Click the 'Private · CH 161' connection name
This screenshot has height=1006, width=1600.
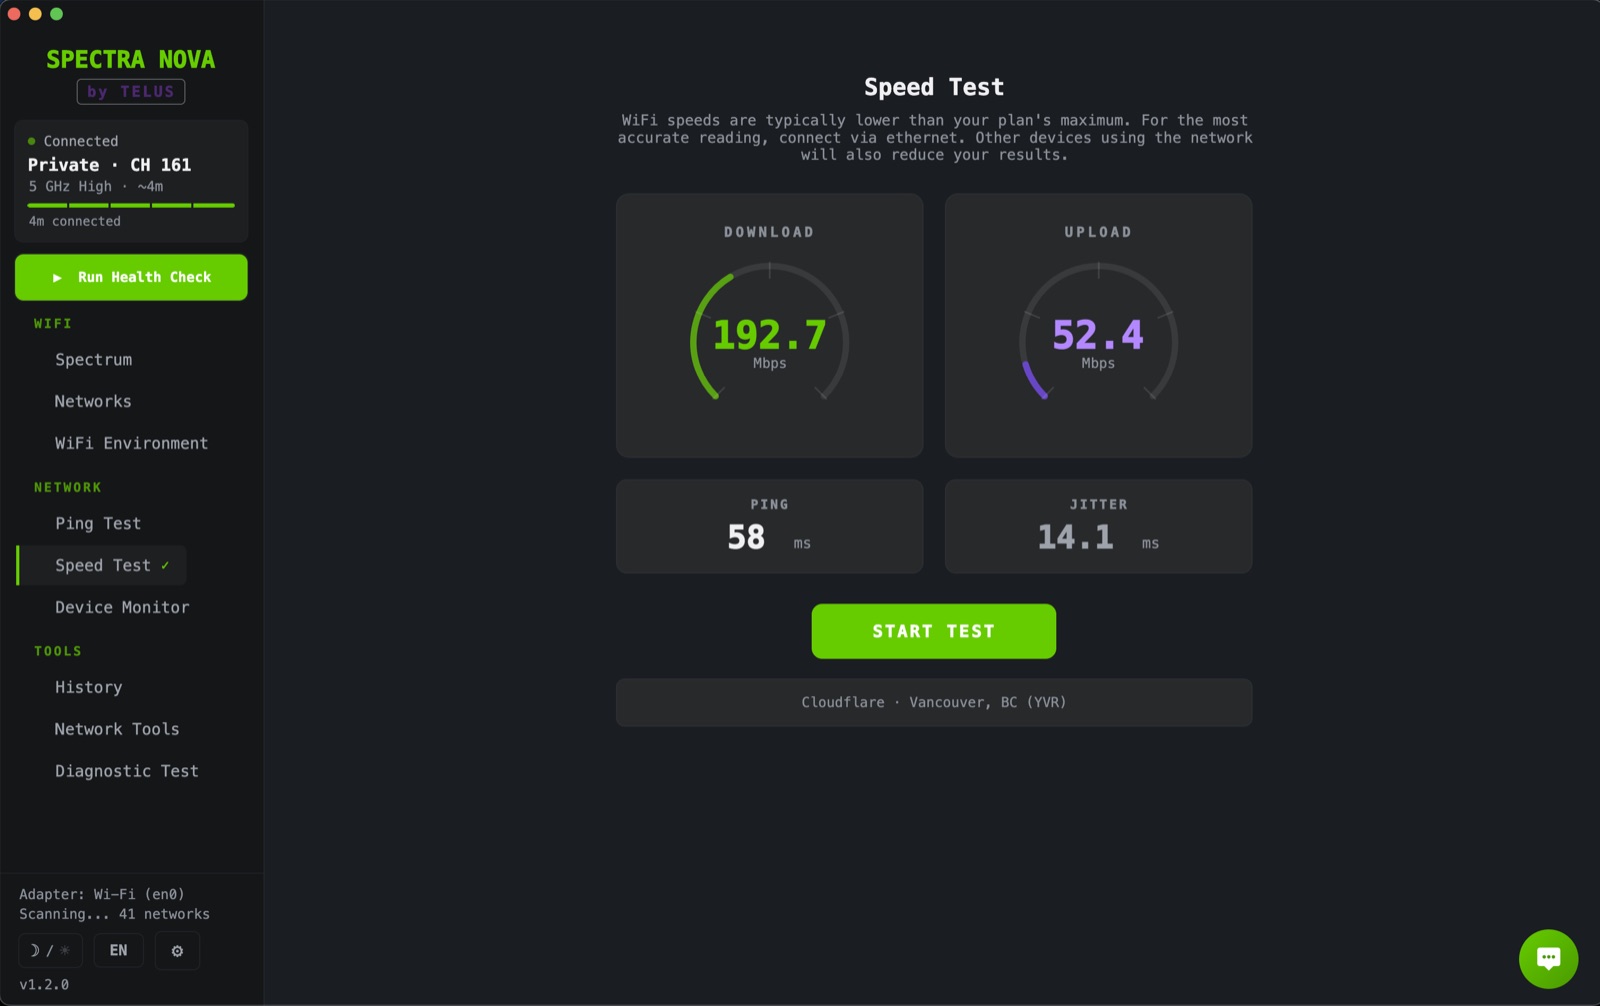pos(109,165)
